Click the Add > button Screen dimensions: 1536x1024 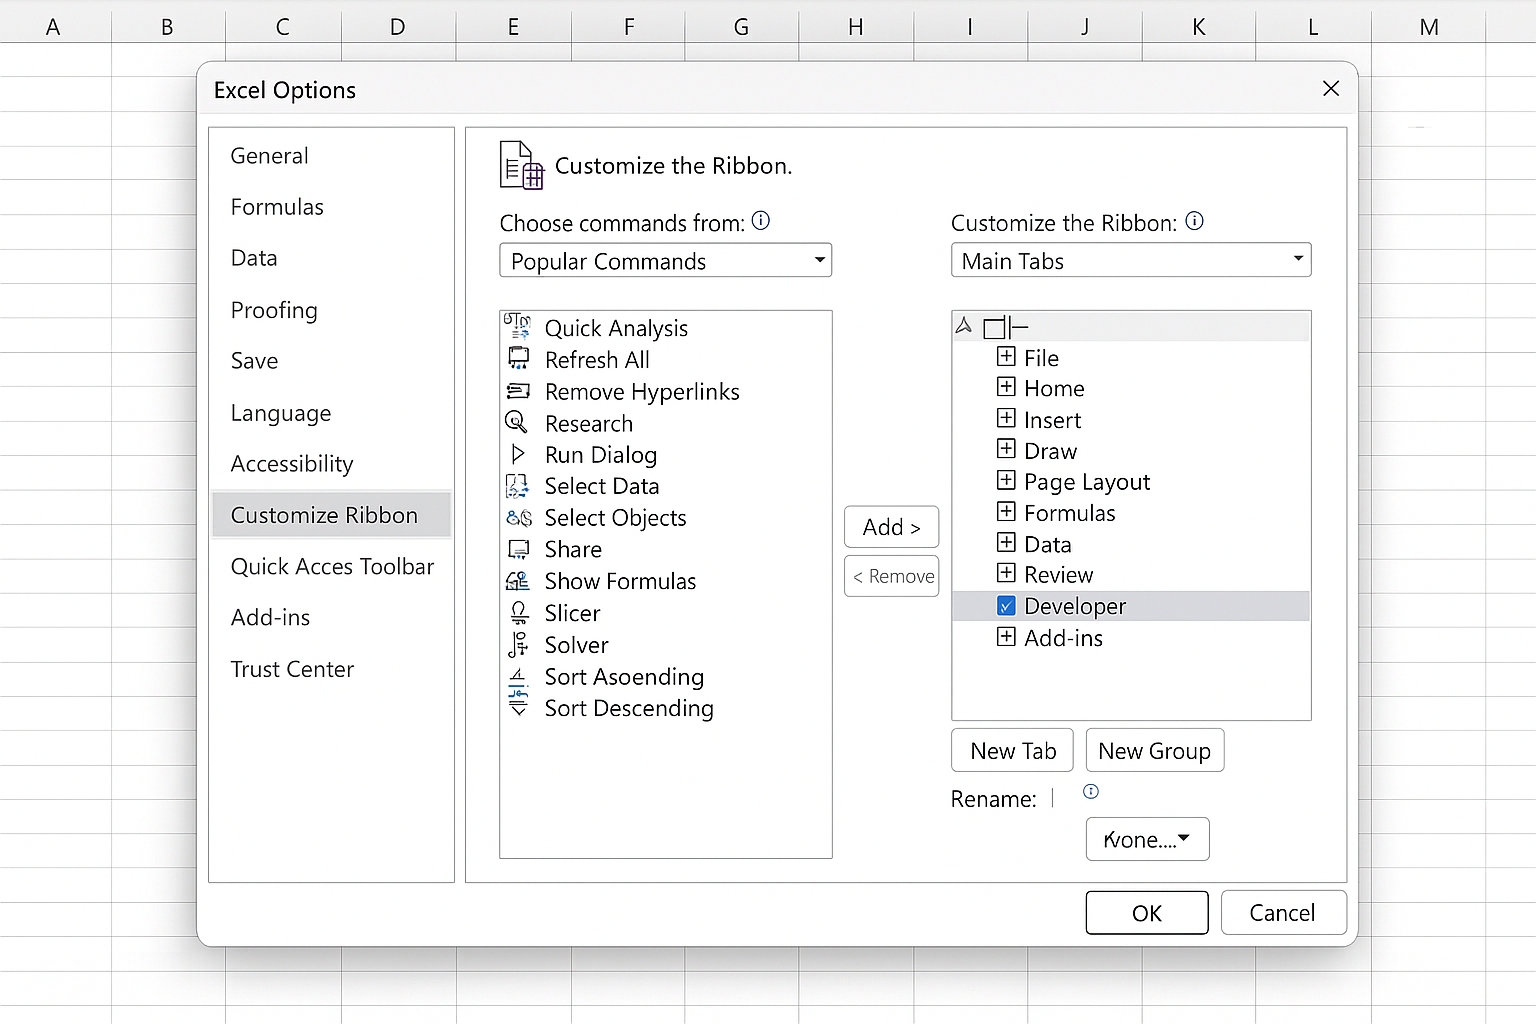pyautogui.click(x=891, y=527)
